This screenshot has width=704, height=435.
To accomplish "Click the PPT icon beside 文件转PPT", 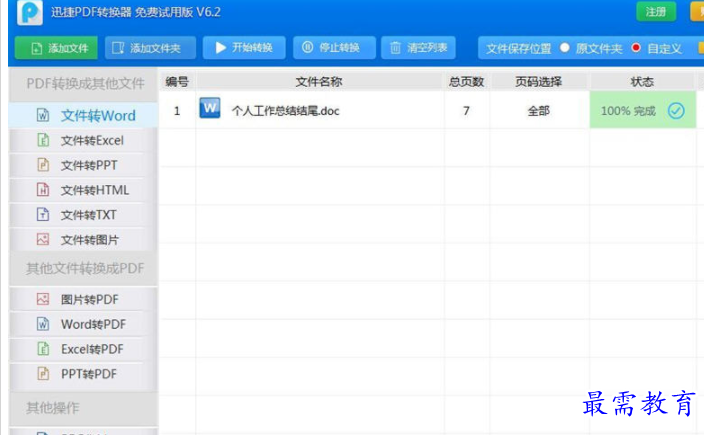I will [43, 165].
